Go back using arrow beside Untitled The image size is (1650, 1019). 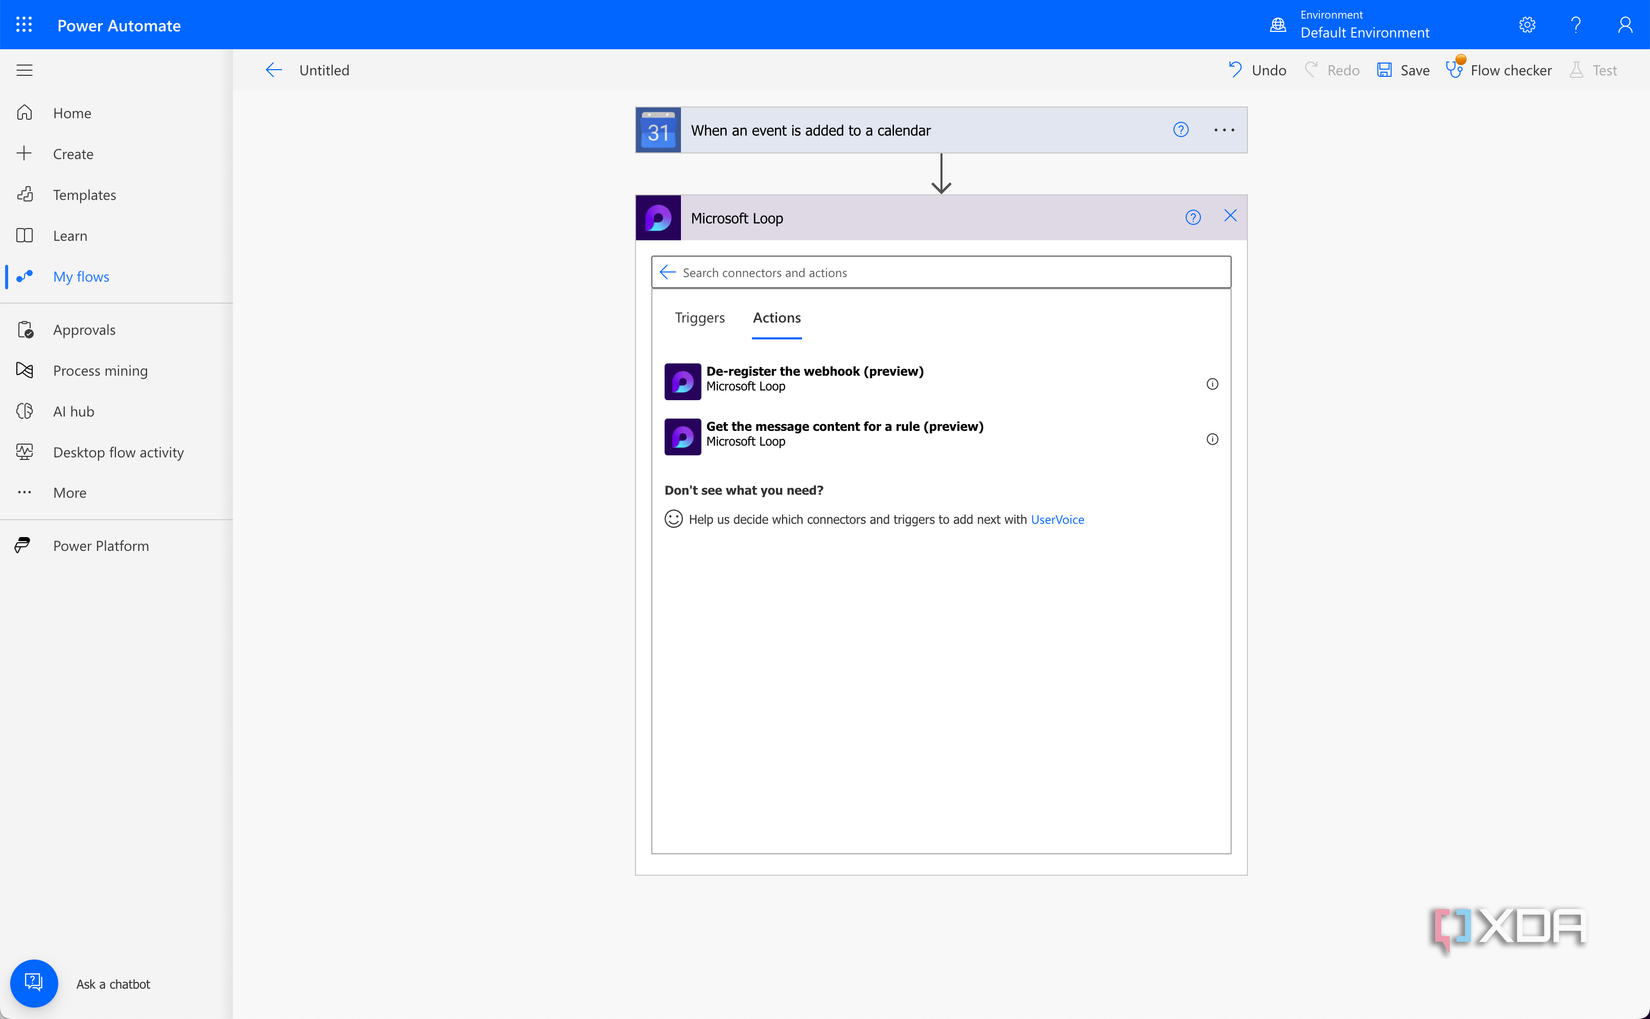(x=273, y=70)
